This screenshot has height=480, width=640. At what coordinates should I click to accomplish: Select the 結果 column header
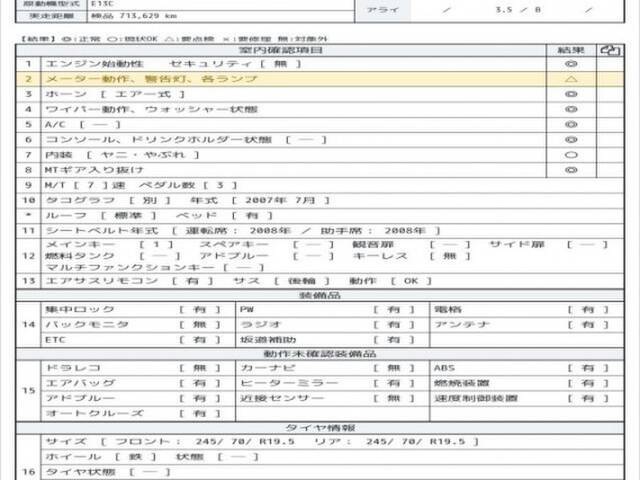[571, 50]
